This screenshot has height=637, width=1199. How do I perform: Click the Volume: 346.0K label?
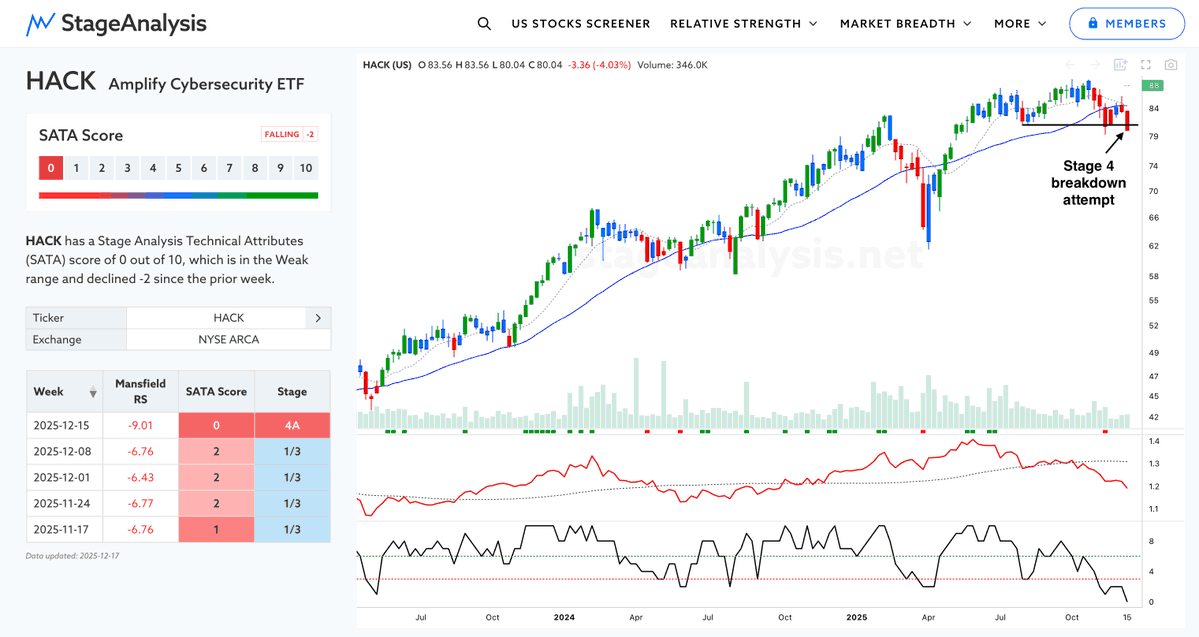[672, 65]
